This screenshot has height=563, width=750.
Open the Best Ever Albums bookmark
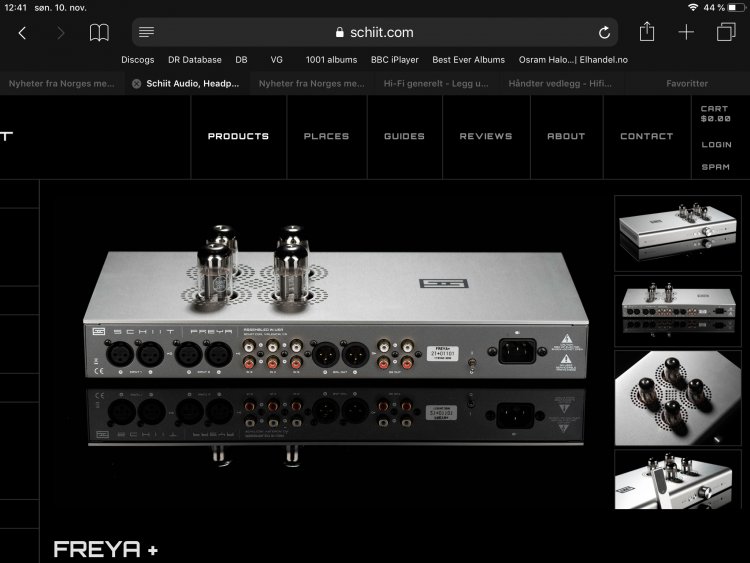point(468,60)
